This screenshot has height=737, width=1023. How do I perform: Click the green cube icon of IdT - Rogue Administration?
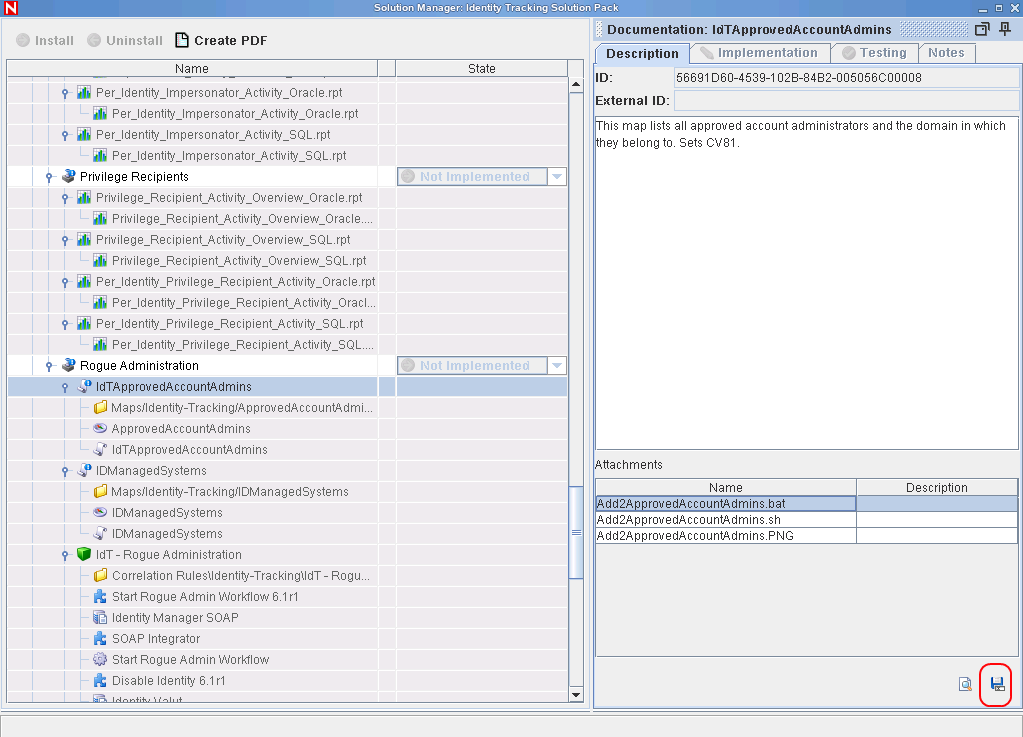click(x=84, y=554)
